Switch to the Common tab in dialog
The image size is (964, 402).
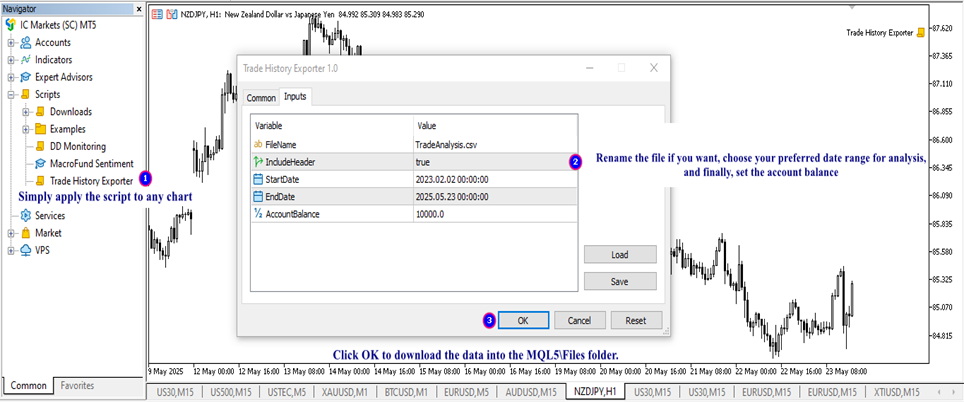pos(261,98)
